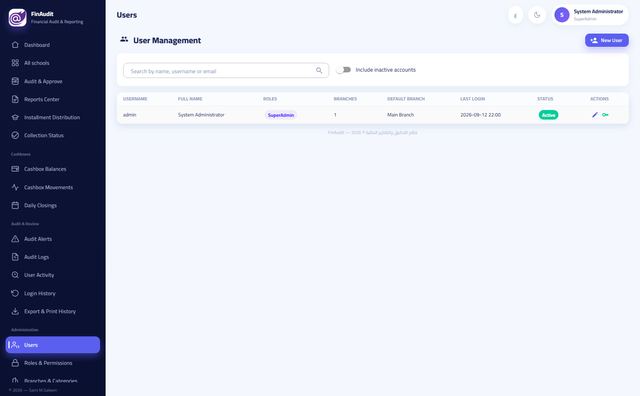Click the User Management heading
This screenshot has height=396, width=640.
[167, 40]
